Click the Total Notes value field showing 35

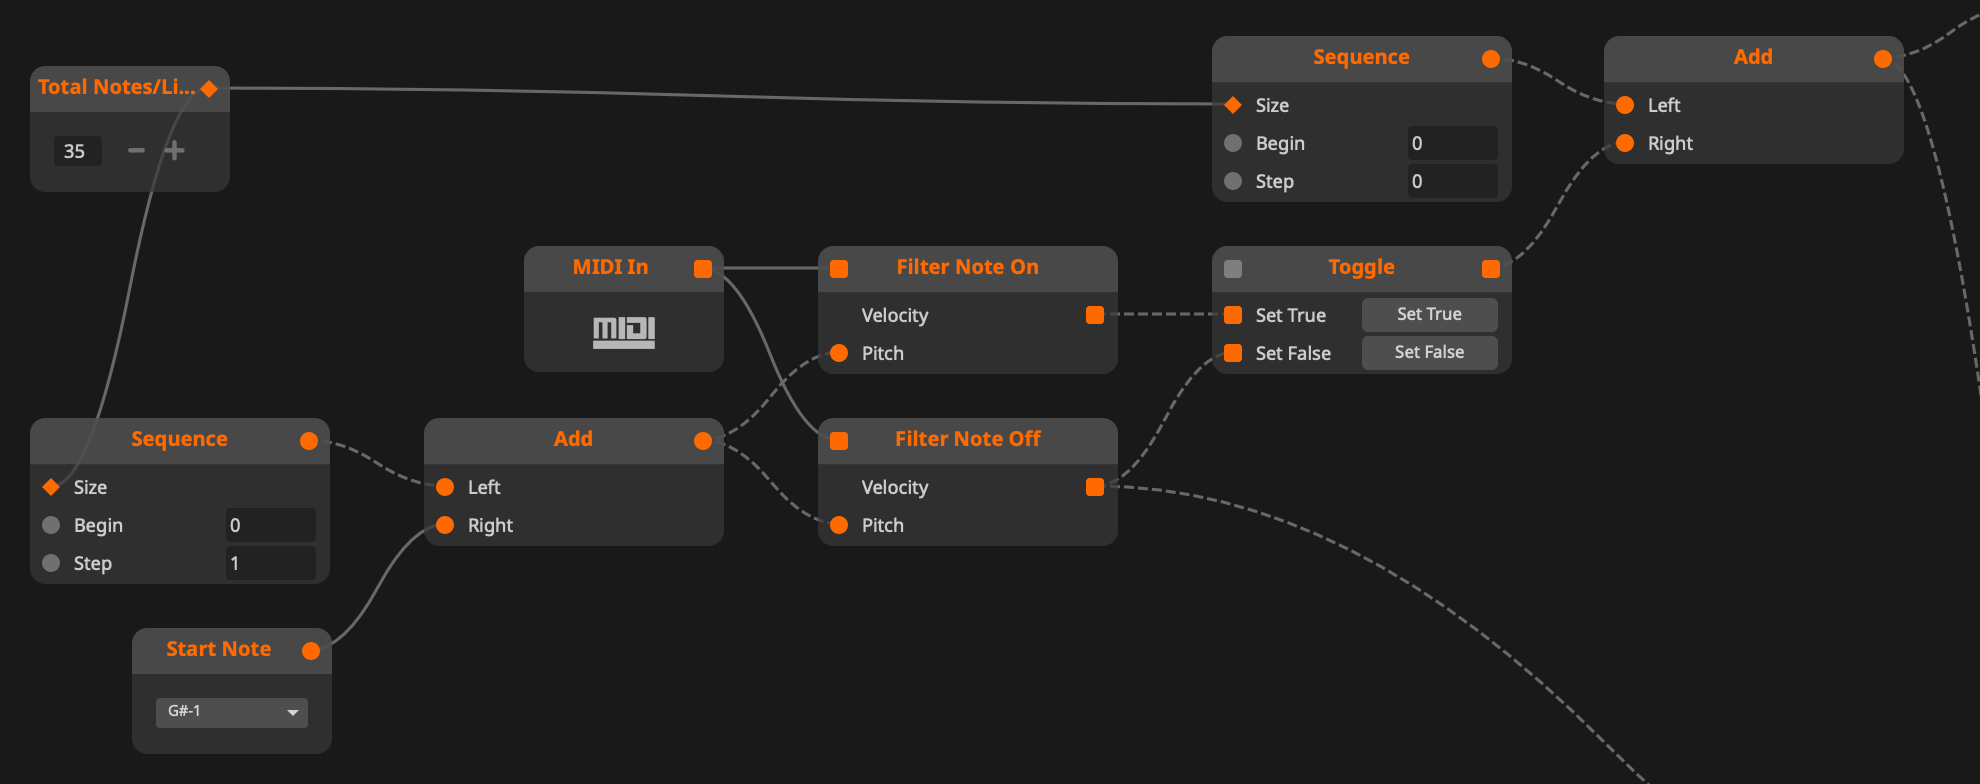(x=77, y=151)
